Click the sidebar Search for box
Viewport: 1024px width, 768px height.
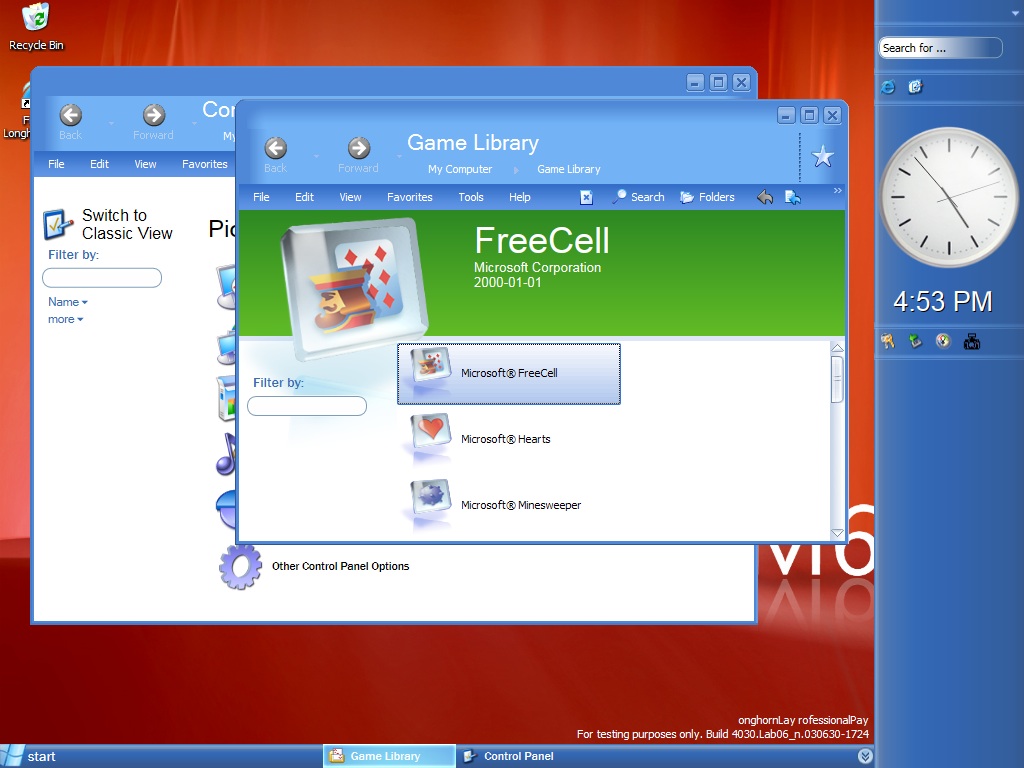click(940, 48)
